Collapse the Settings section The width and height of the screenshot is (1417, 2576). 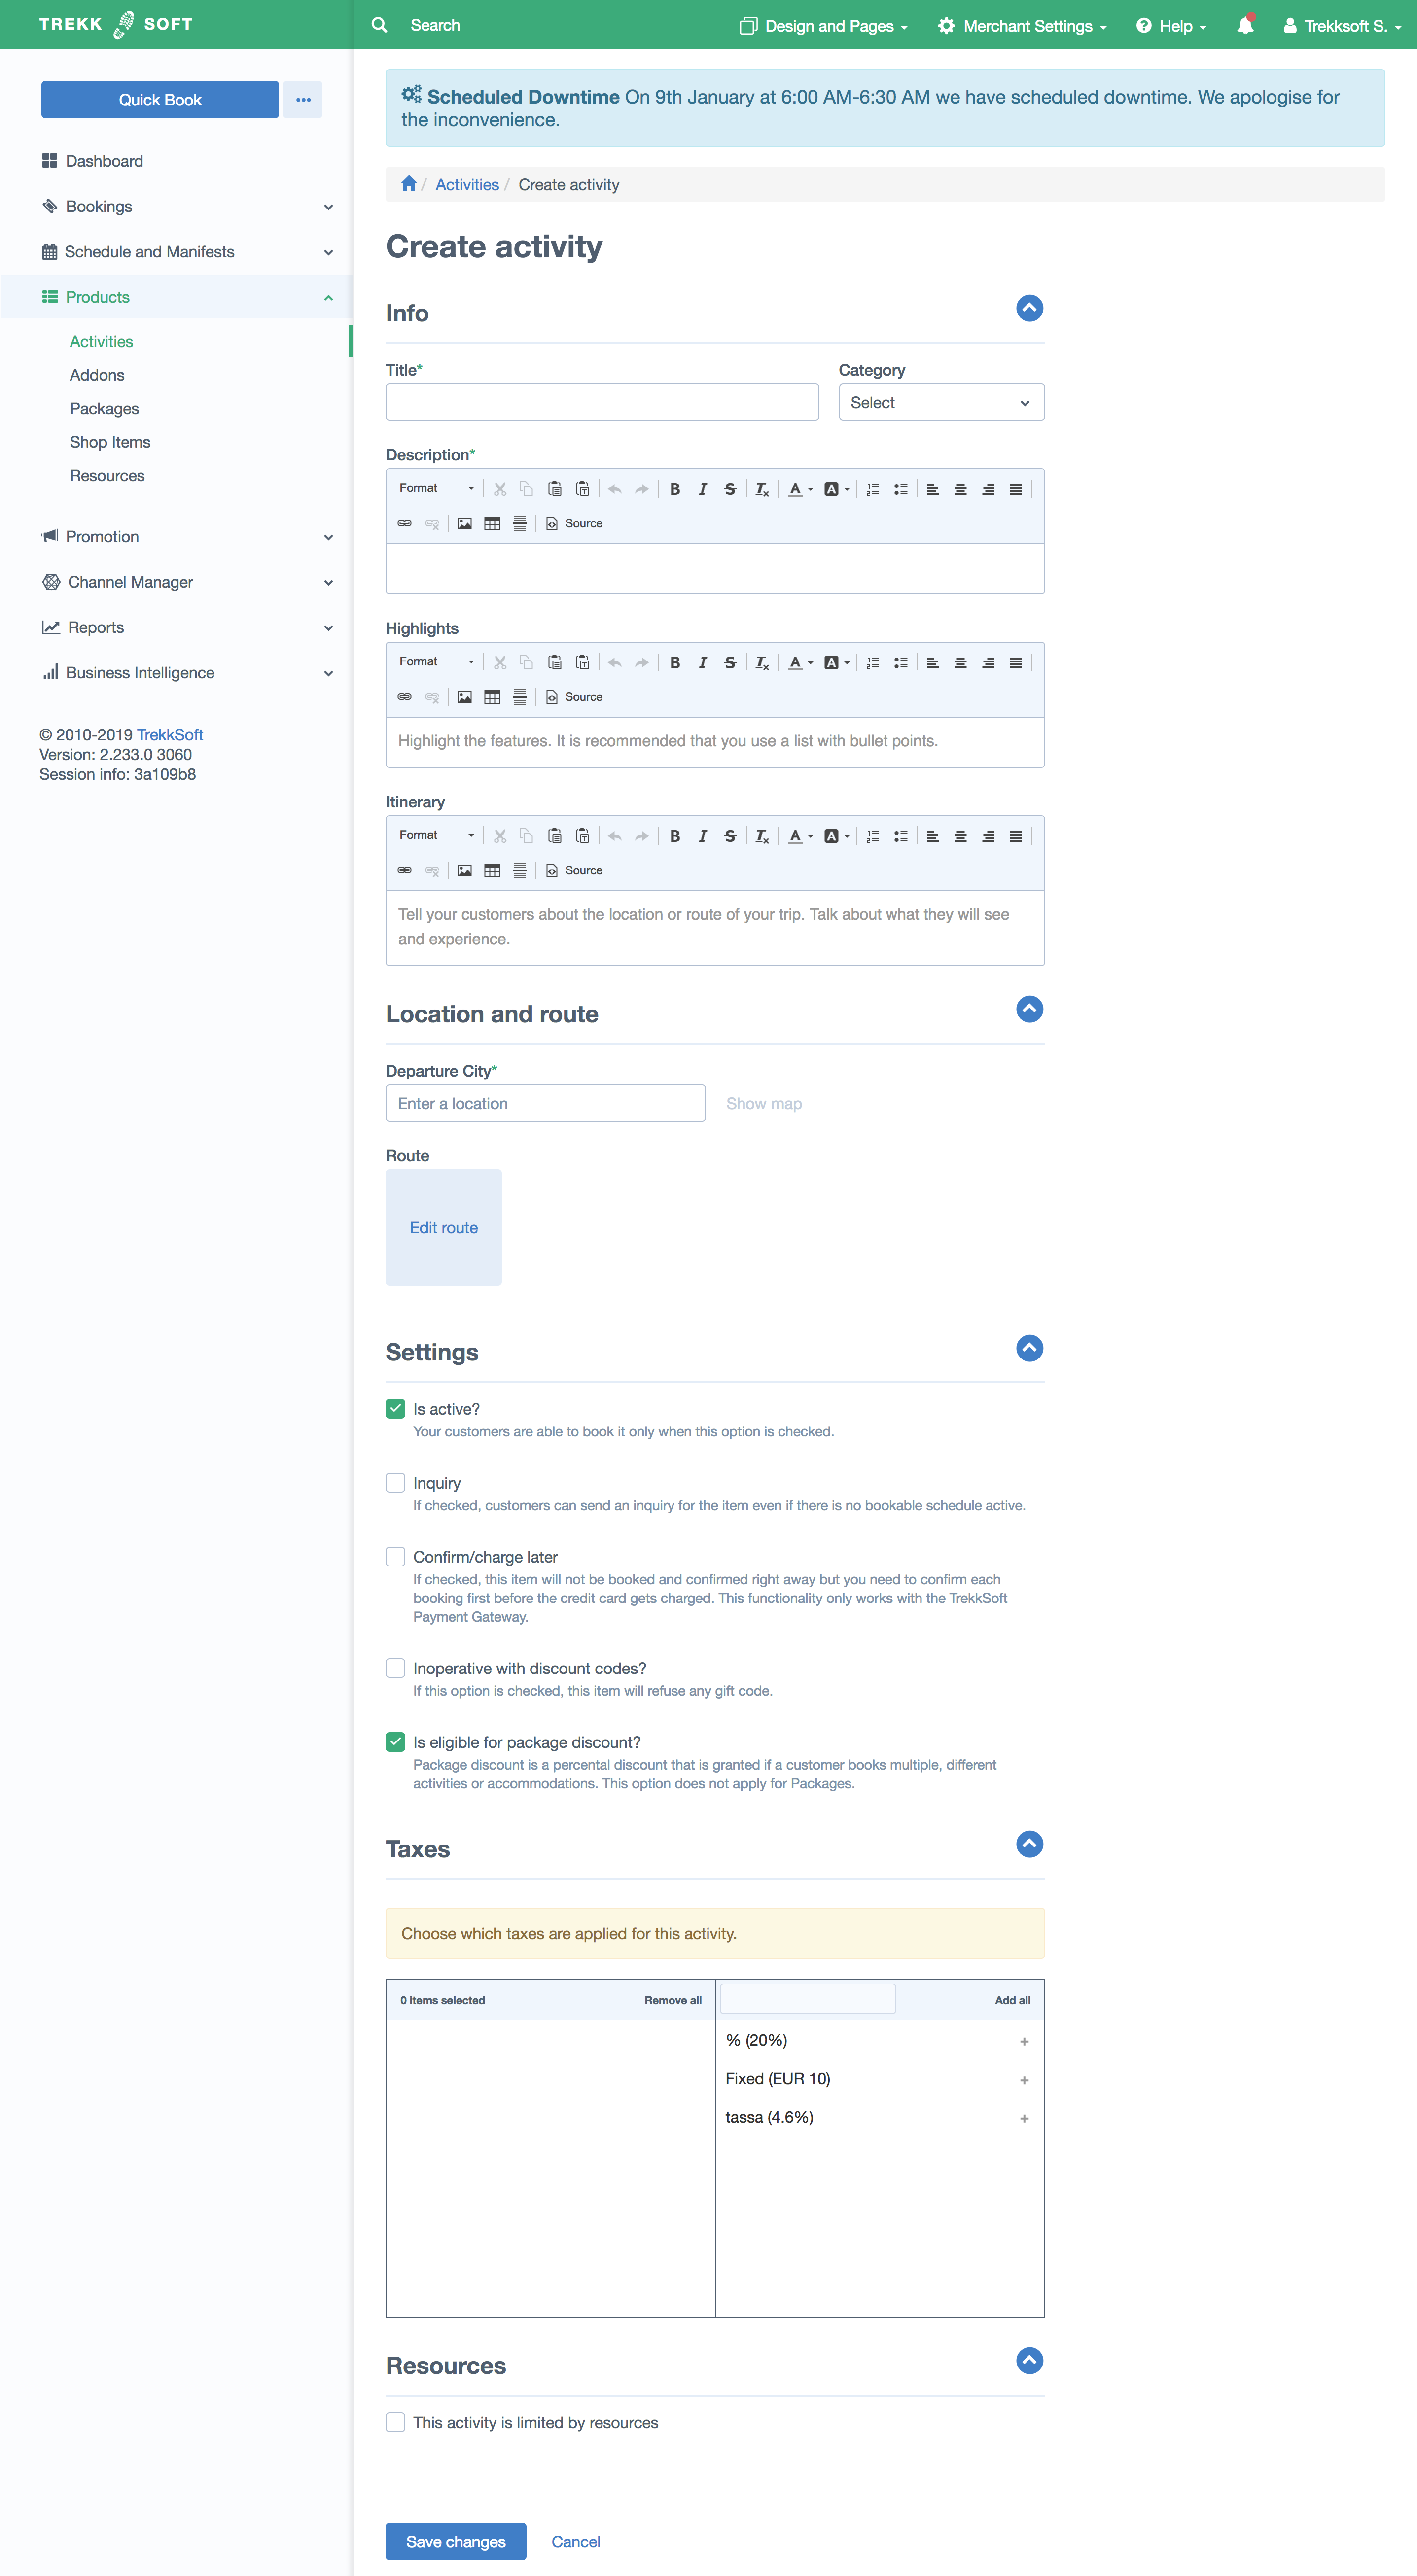(1029, 1348)
